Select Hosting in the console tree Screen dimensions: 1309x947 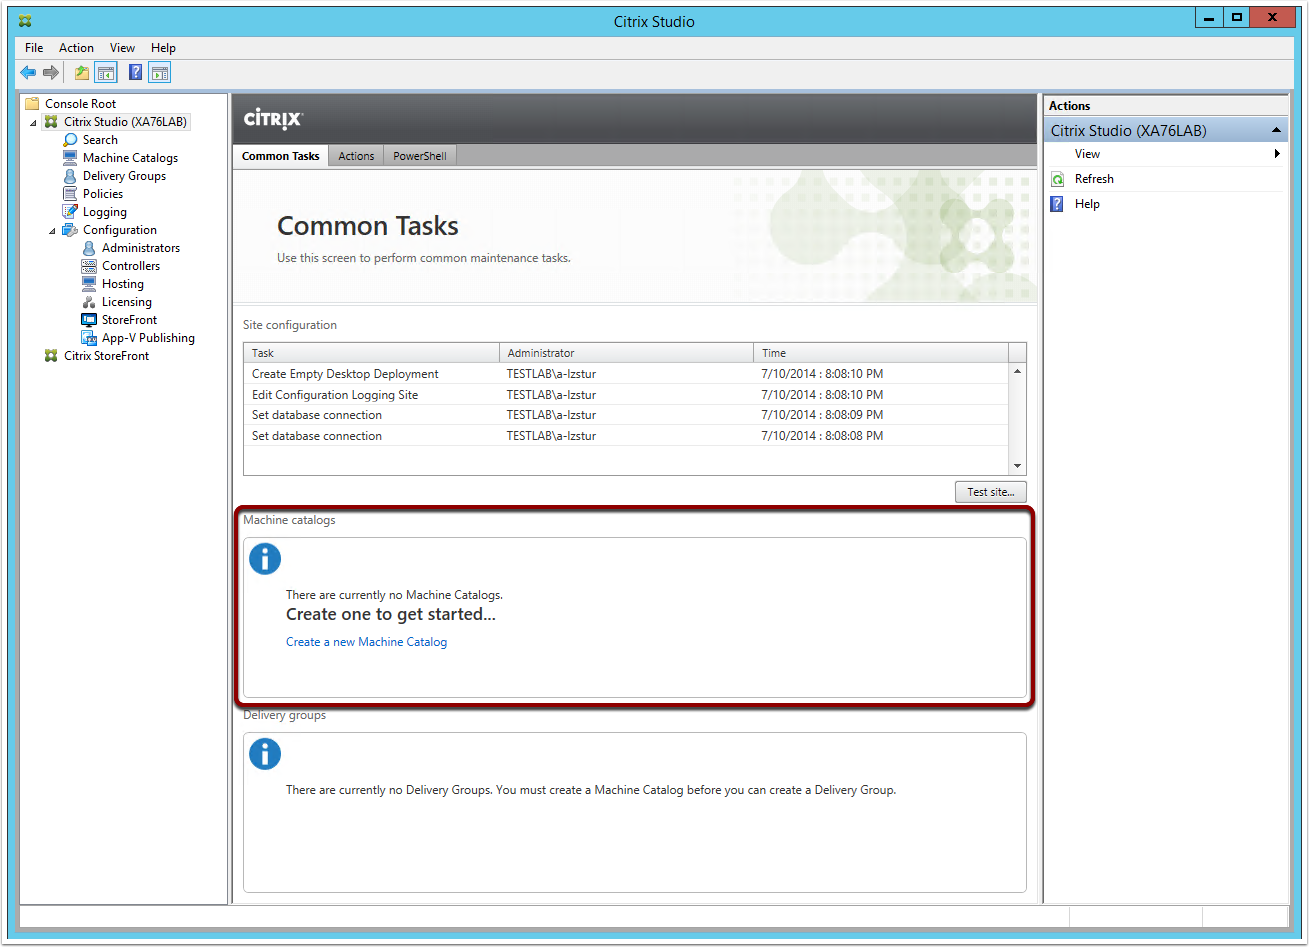click(123, 284)
